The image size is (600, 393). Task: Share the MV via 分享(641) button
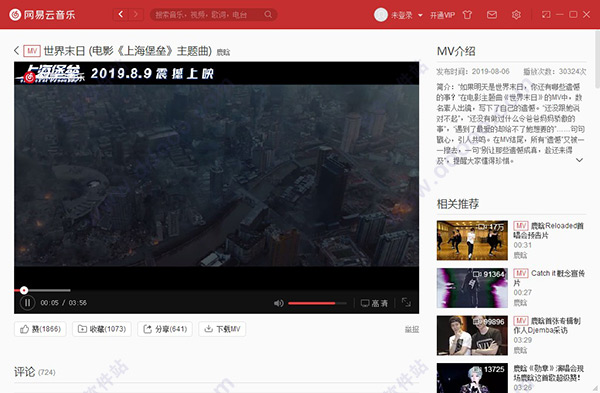click(165, 329)
